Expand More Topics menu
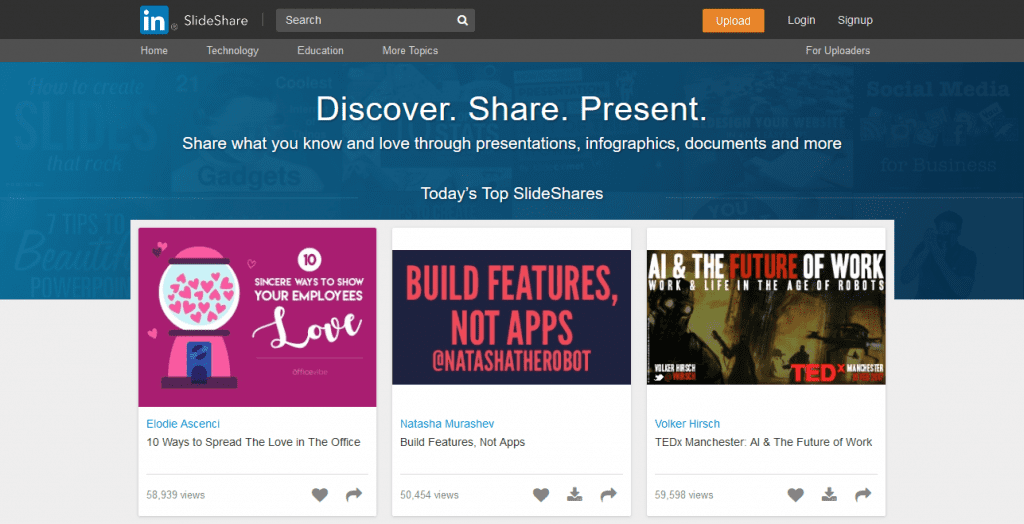Image resolution: width=1024 pixels, height=524 pixels. tap(410, 50)
